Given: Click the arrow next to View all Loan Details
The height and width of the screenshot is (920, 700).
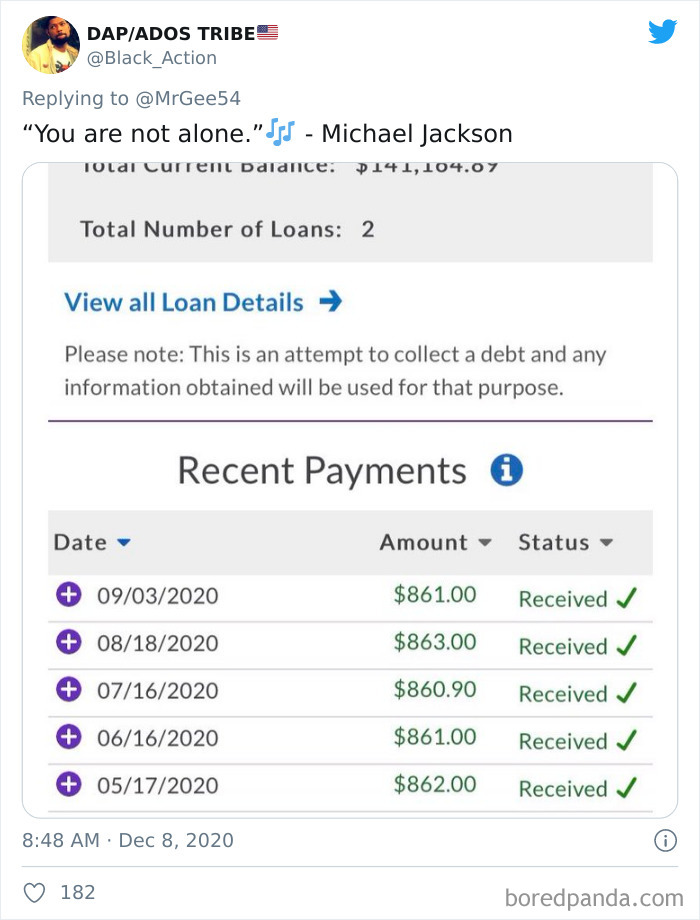Looking at the screenshot, I should point(331,302).
